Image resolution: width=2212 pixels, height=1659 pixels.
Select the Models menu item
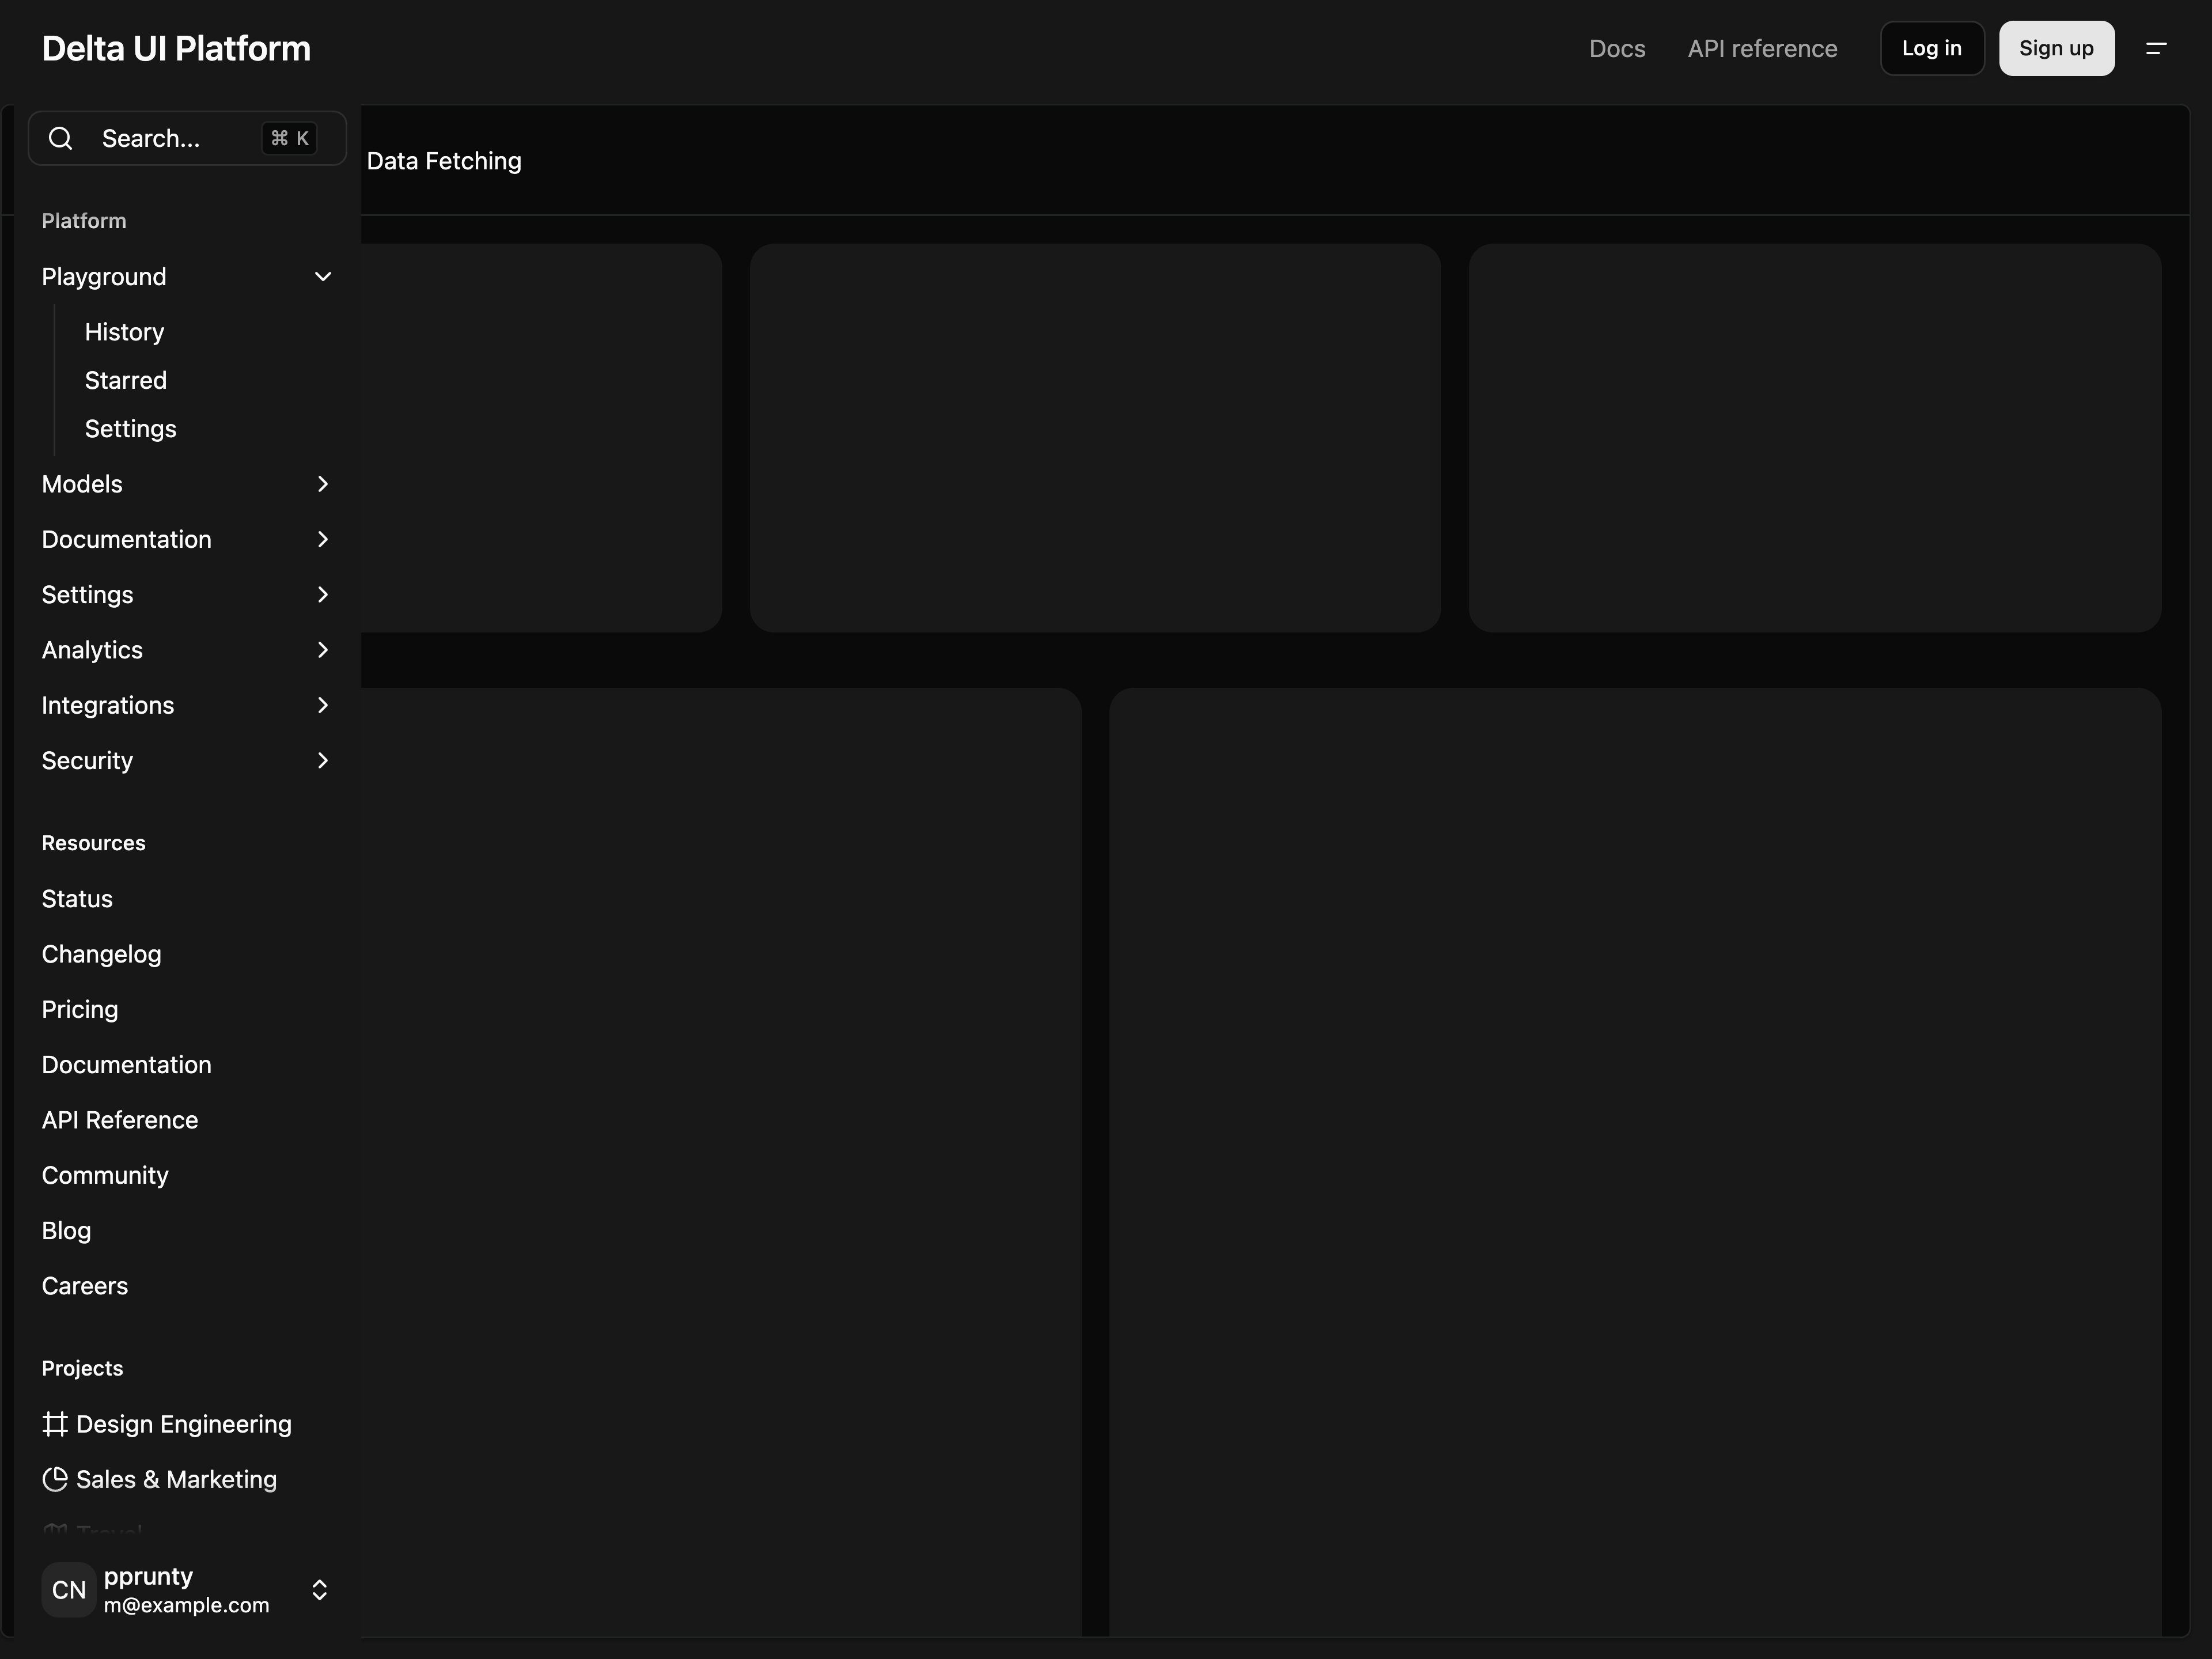[187, 484]
